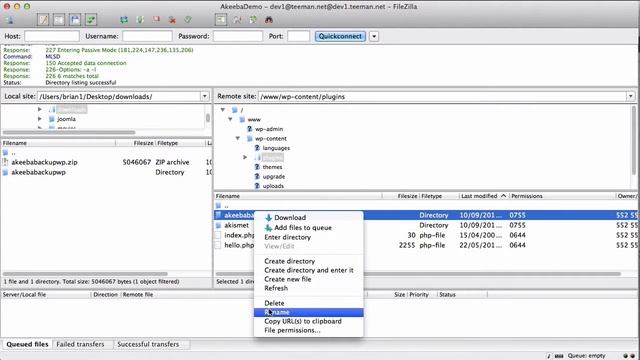Cancel the current operation icon

tap(156, 20)
